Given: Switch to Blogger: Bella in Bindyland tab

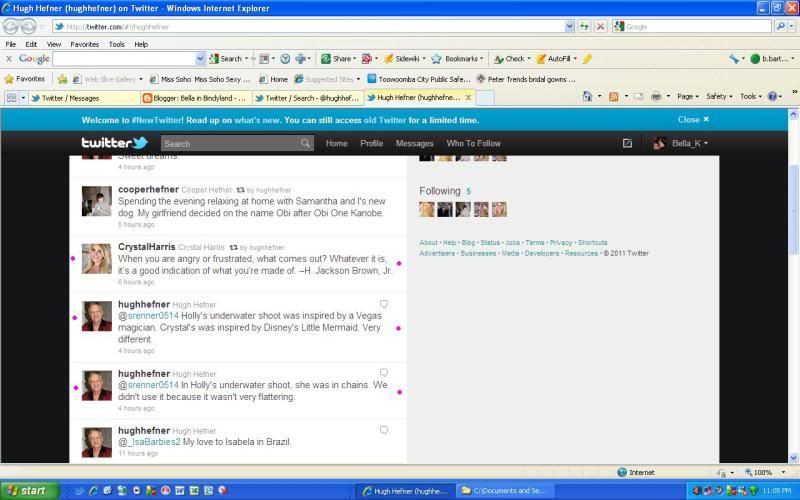Looking at the screenshot, I should click(x=196, y=98).
